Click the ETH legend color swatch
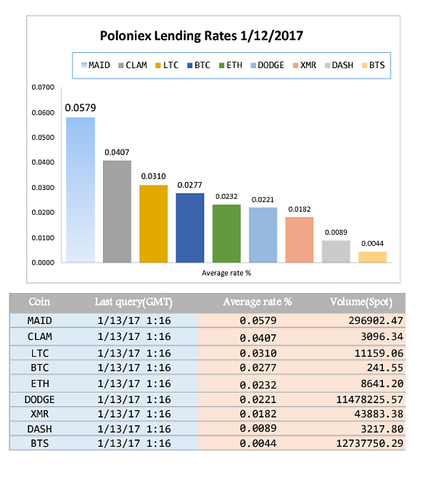The image size is (423, 480). click(x=222, y=65)
